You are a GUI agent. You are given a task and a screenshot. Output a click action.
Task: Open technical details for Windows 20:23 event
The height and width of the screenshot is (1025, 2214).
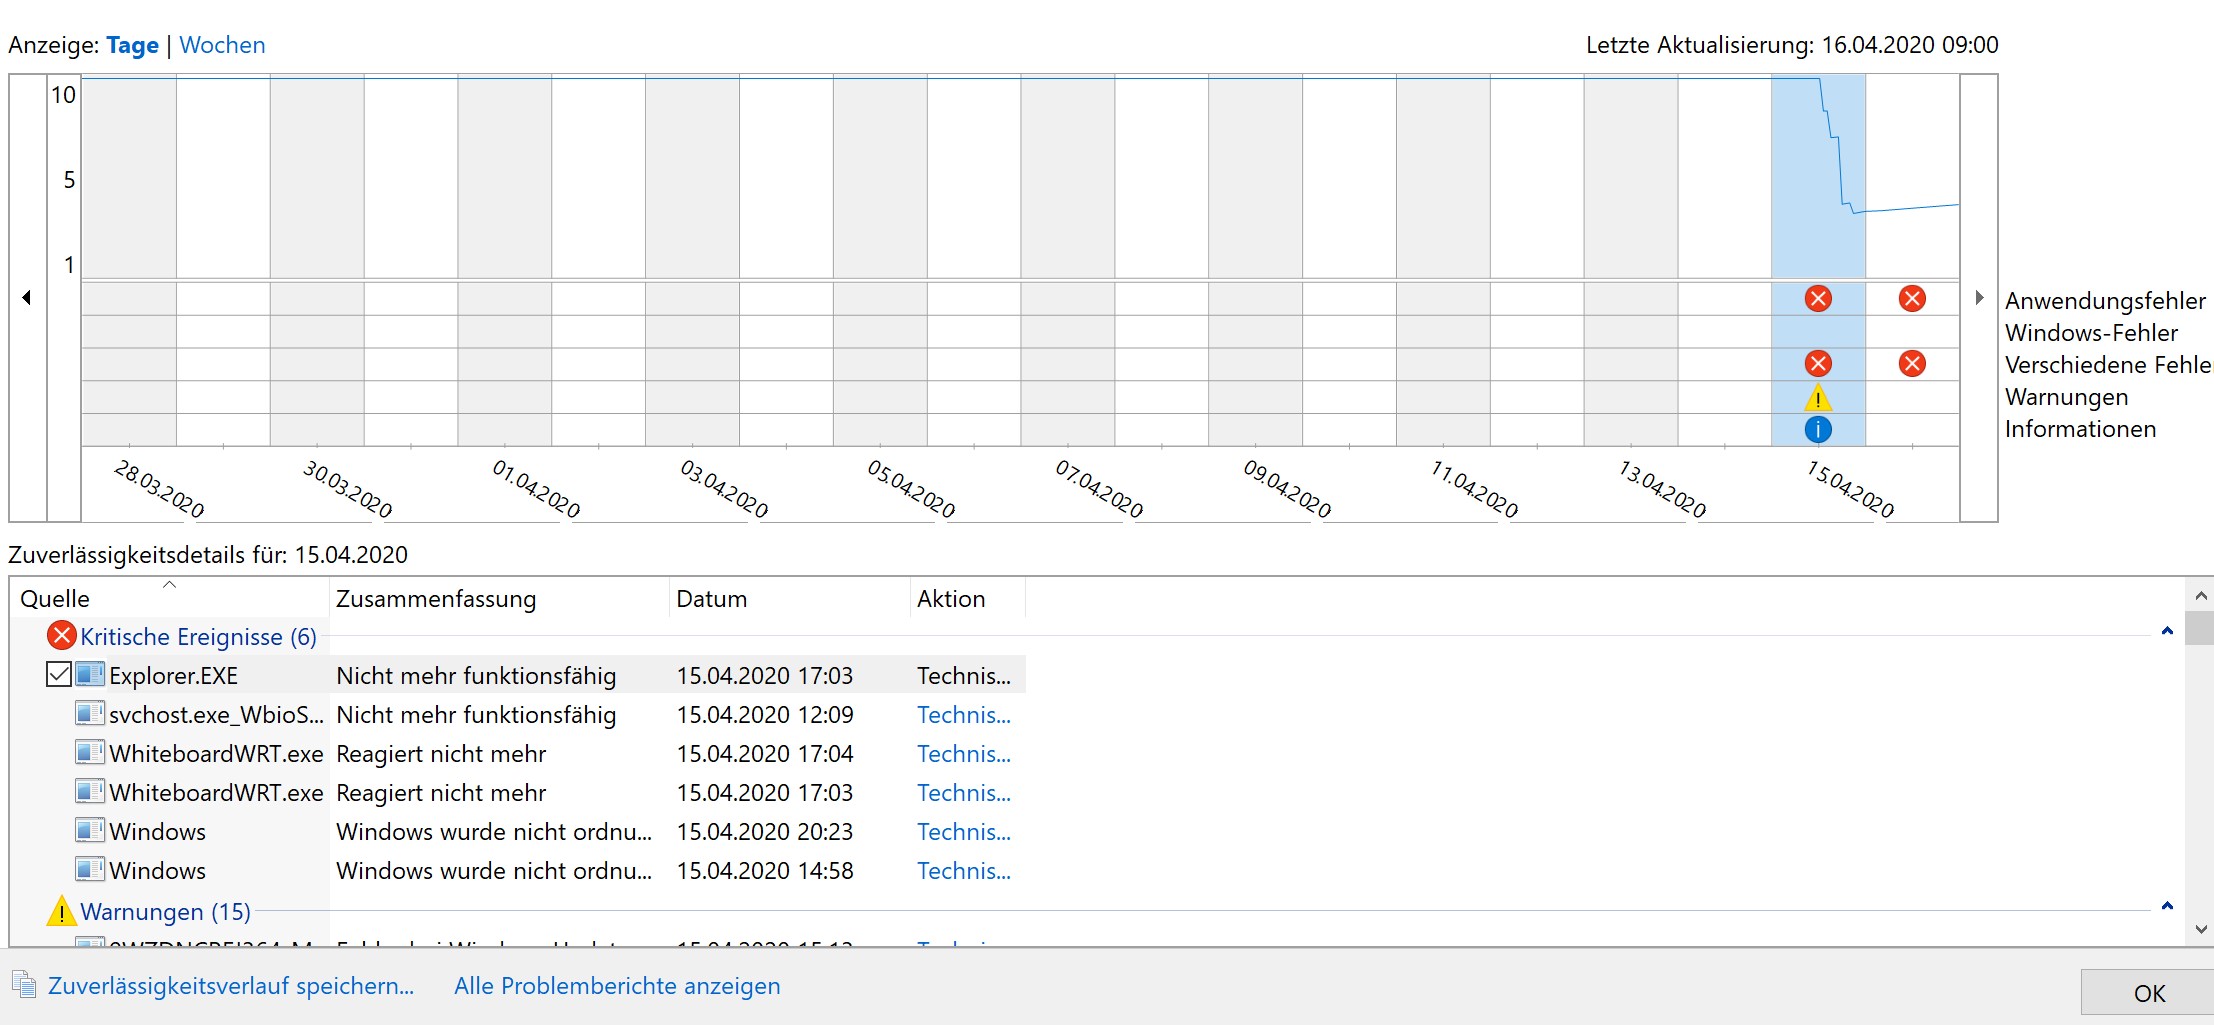click(964, 832)
